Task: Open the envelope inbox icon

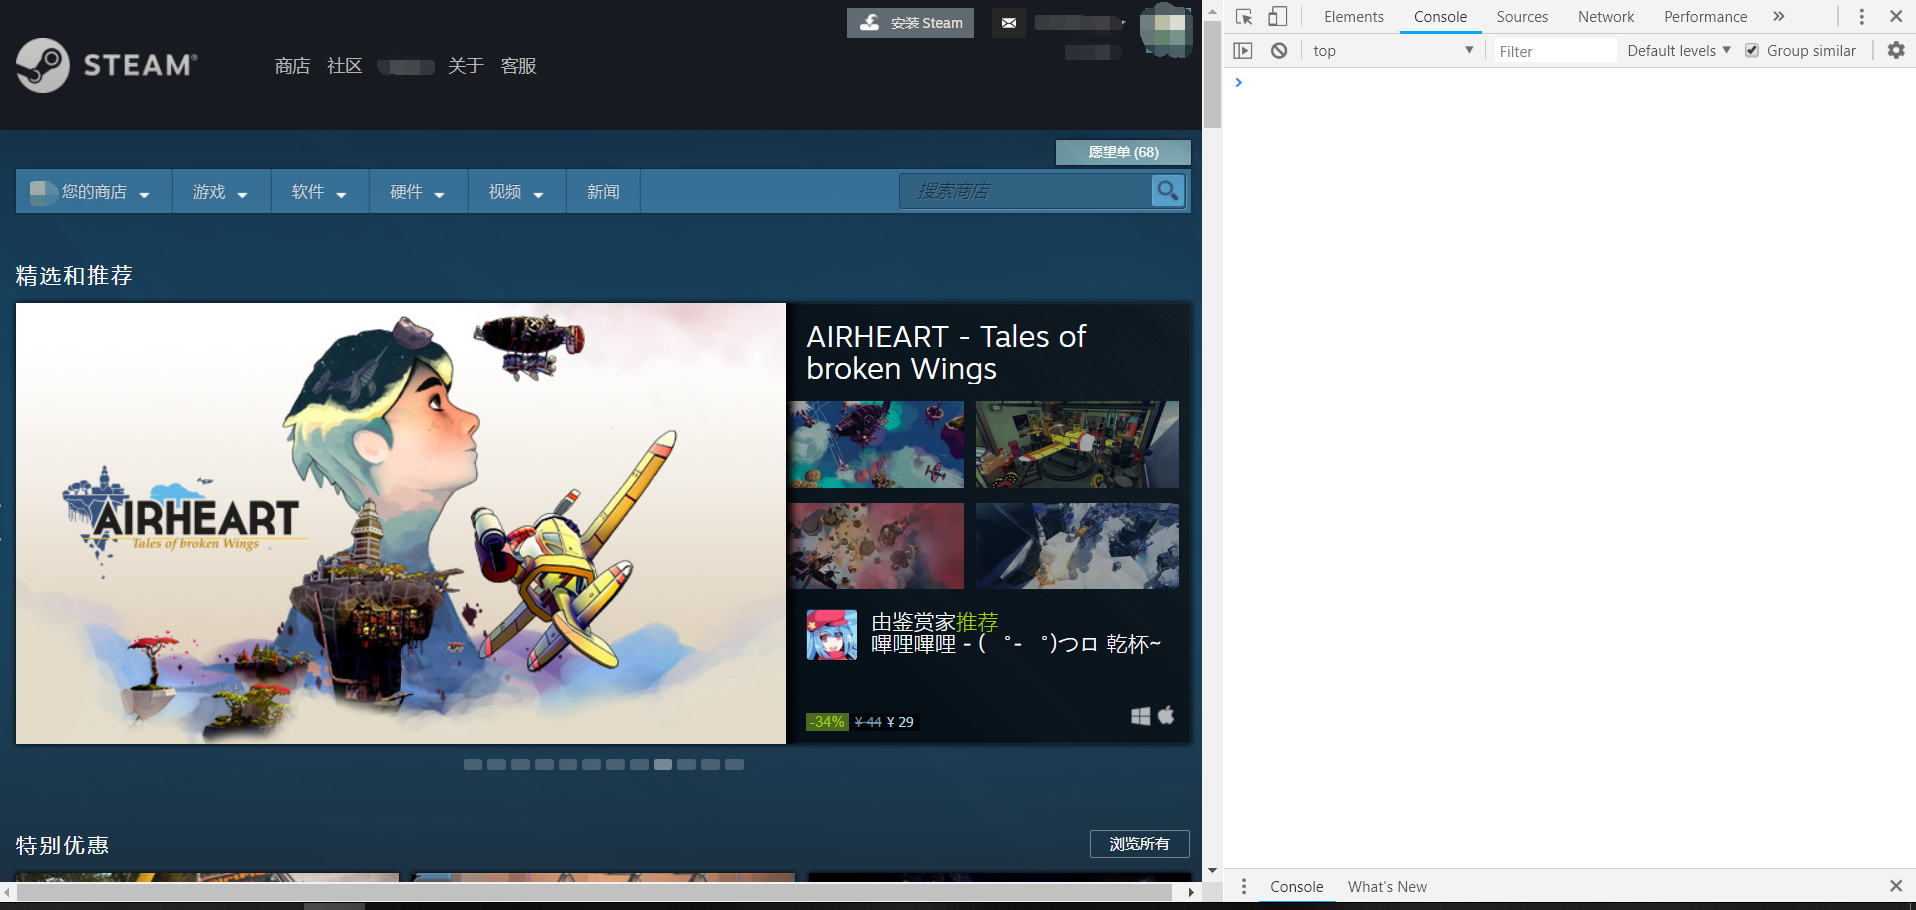Action: tap(1009, 23)
